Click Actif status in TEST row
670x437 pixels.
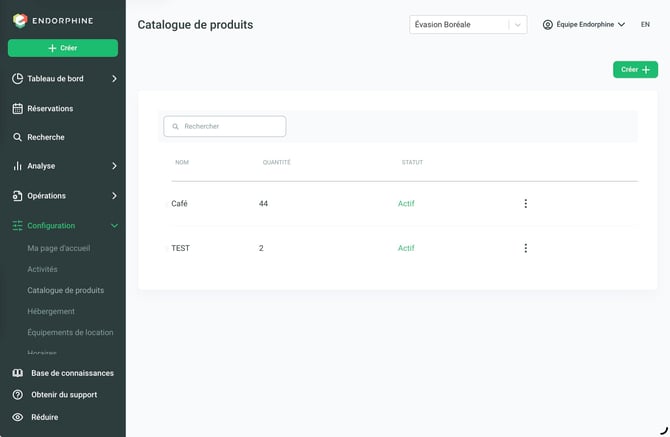(x=406, y=248)
